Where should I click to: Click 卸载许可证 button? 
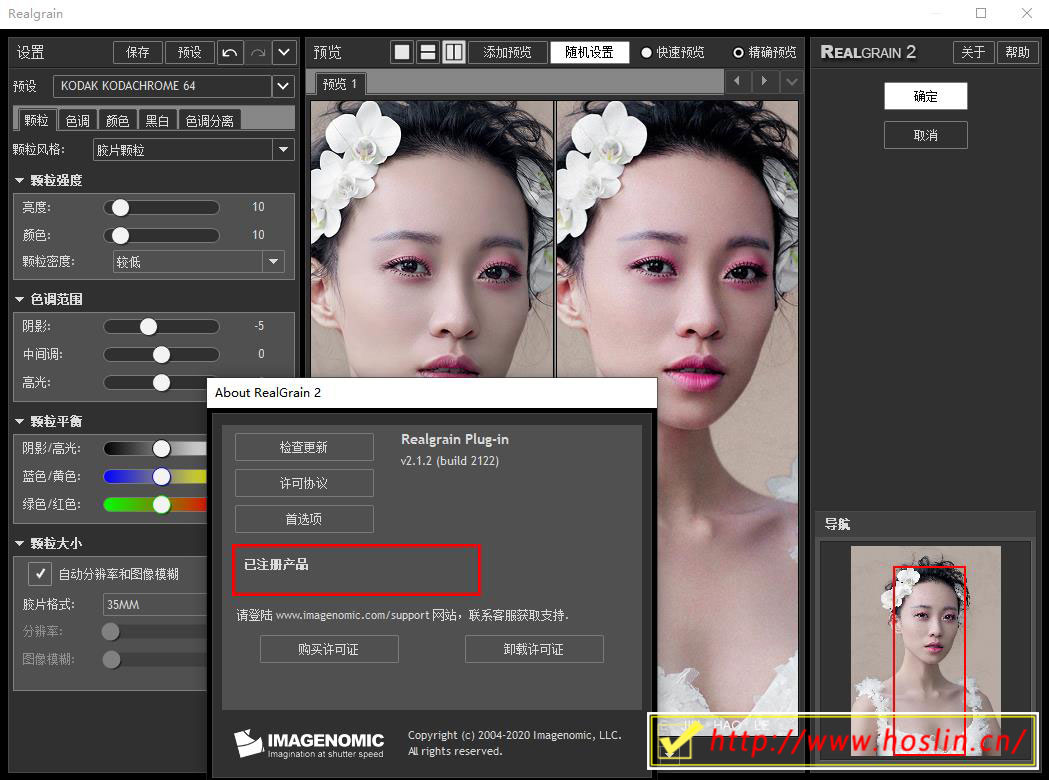pyautogui.click(x=534, y=649)
